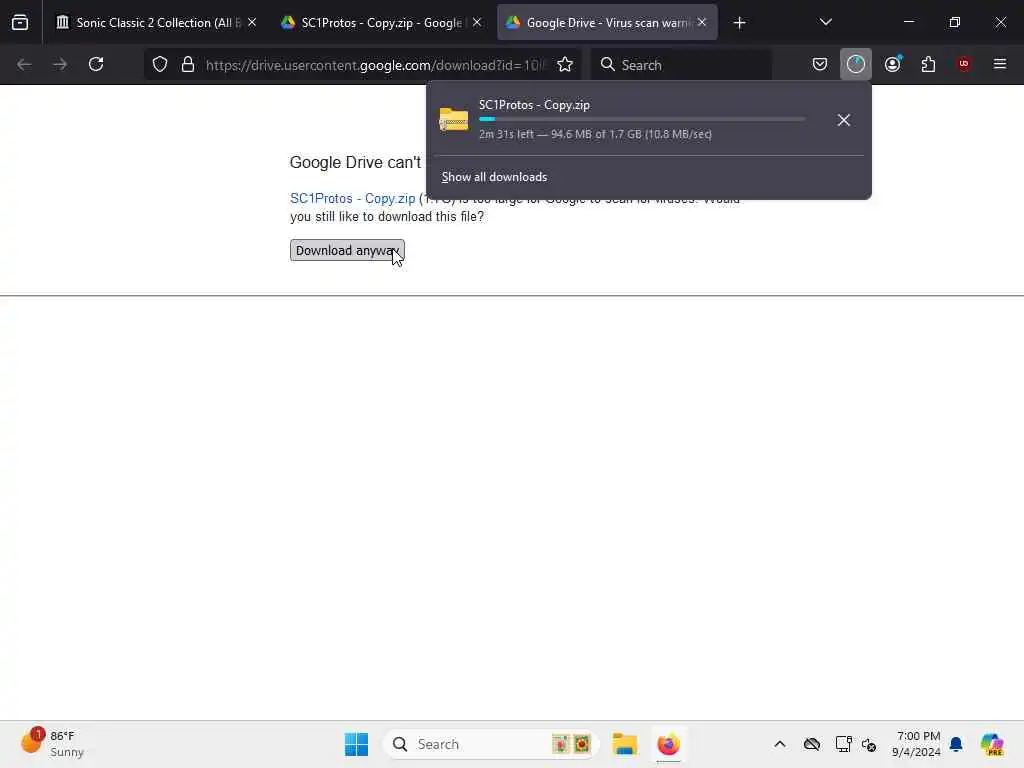Switch to SC1Protos - Copy.zip Google Drive tab
The height and width of the screenshot is (768, 1024).
380,23
